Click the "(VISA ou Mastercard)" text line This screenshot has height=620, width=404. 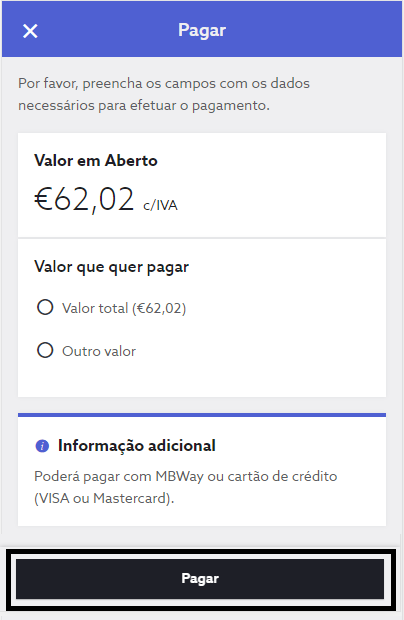[x=104, y=498]
